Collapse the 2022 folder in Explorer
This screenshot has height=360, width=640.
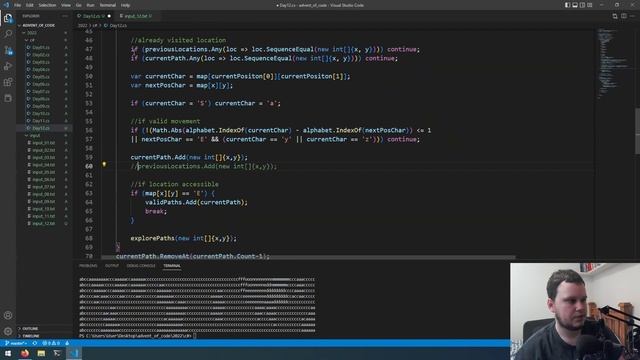(x=31, y=33)
